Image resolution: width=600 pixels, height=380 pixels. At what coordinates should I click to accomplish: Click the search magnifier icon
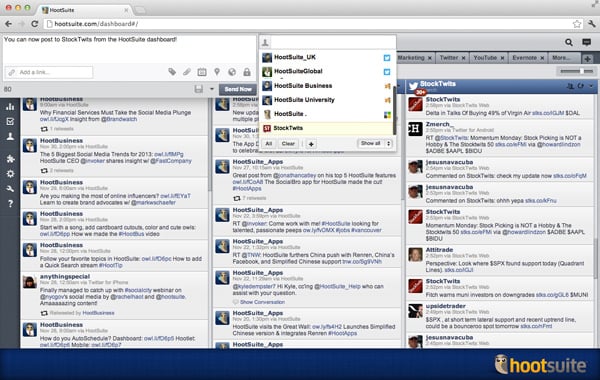(x=569, y=42)
